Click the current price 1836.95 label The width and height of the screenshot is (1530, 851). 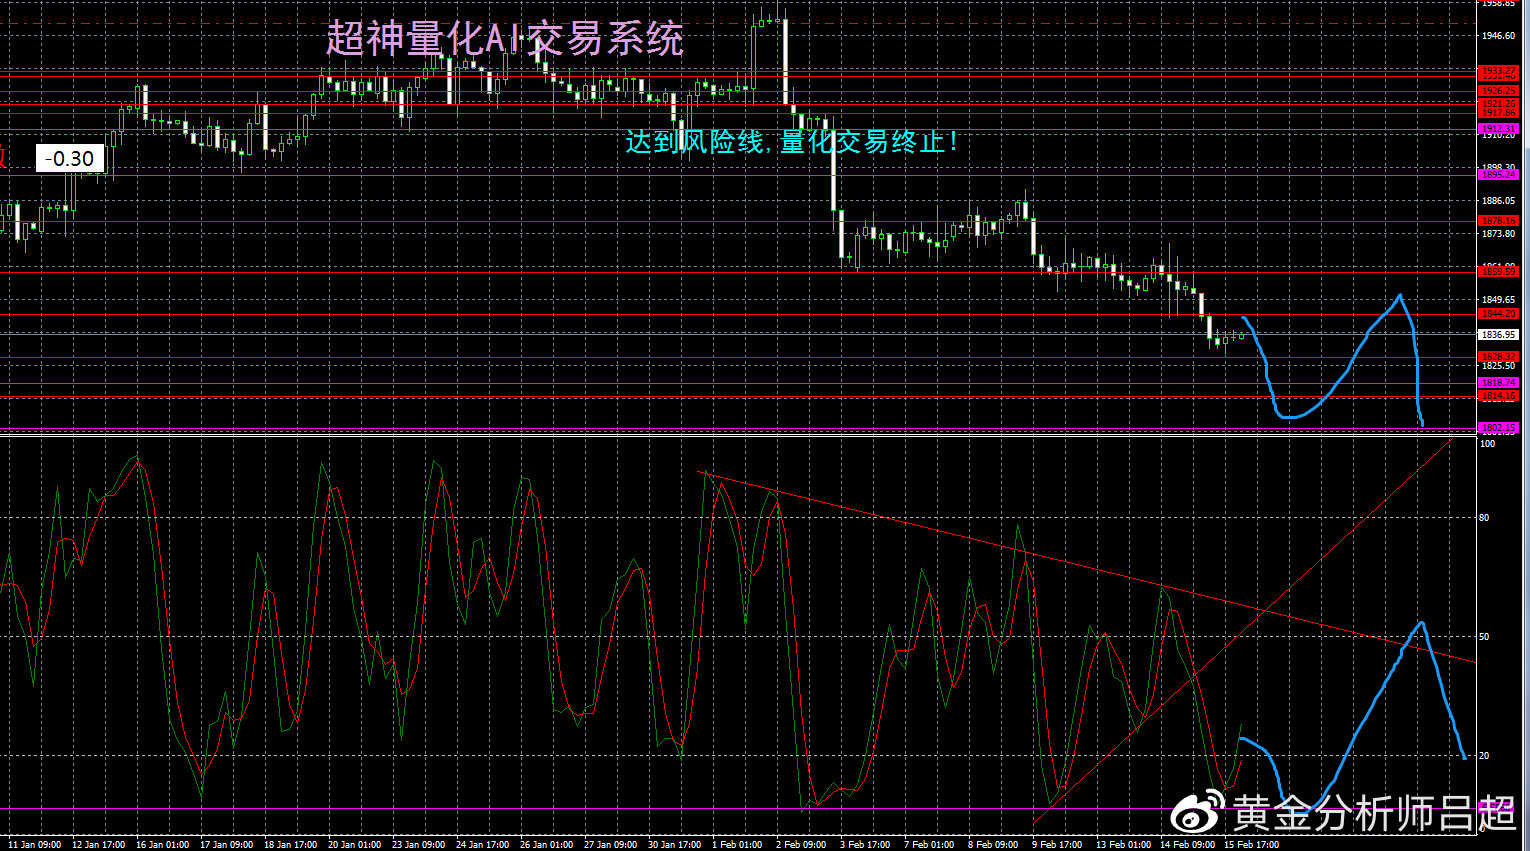coord(1498,335)
